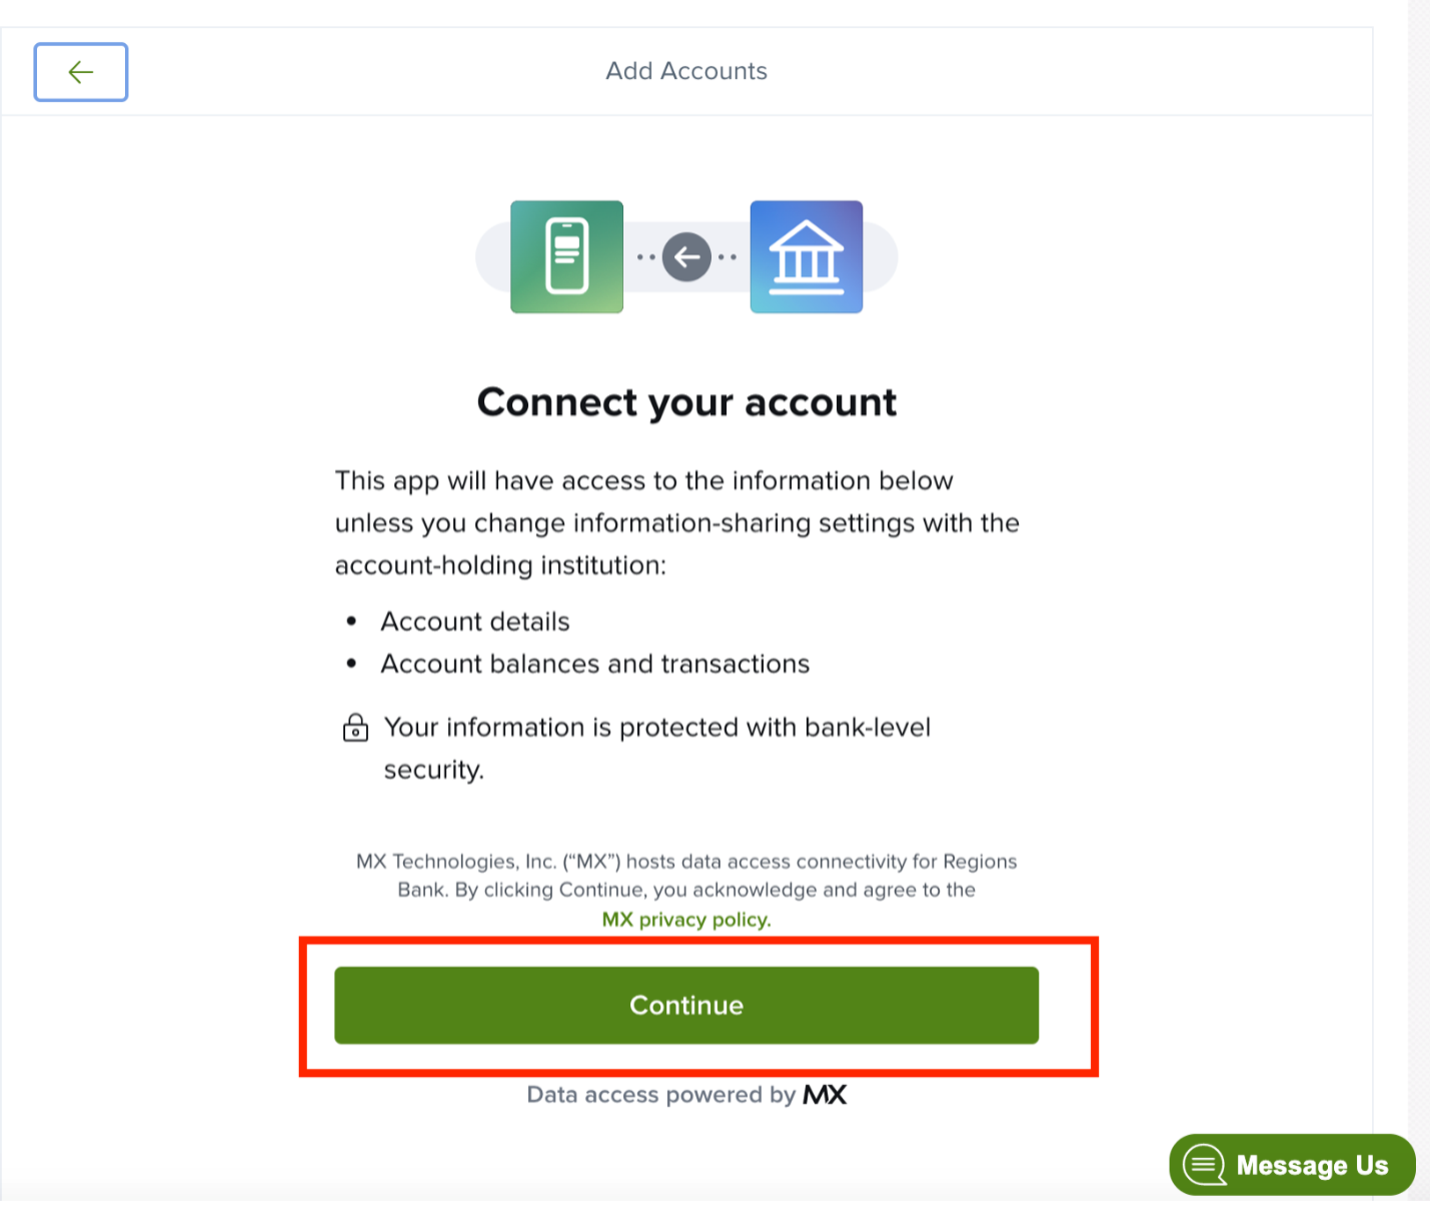Click the dotted connector left of arrow
The width and height of the screenshot is (1430, 1210).
tap(646, 257)
